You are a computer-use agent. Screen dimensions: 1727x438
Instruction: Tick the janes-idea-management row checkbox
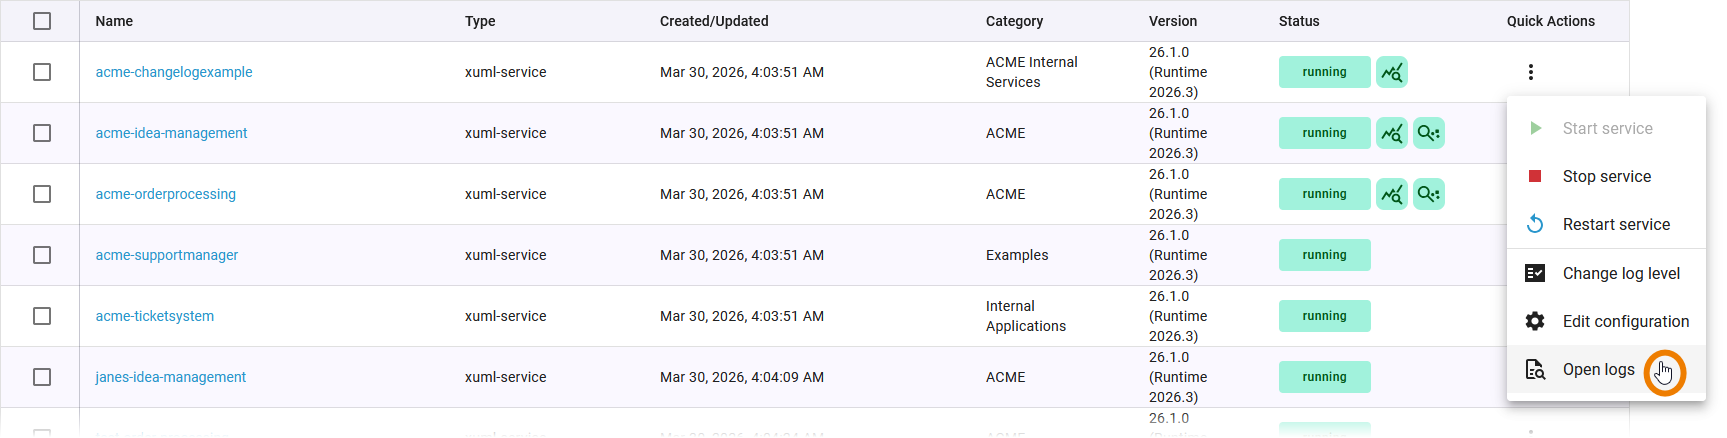coord(42,377)
